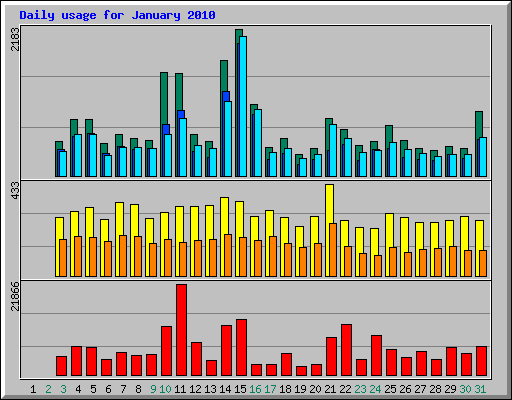Viewport: 512px width, 400px height.
Task: Click the 2183 axis label of the top chart
Action: (15, 39)
